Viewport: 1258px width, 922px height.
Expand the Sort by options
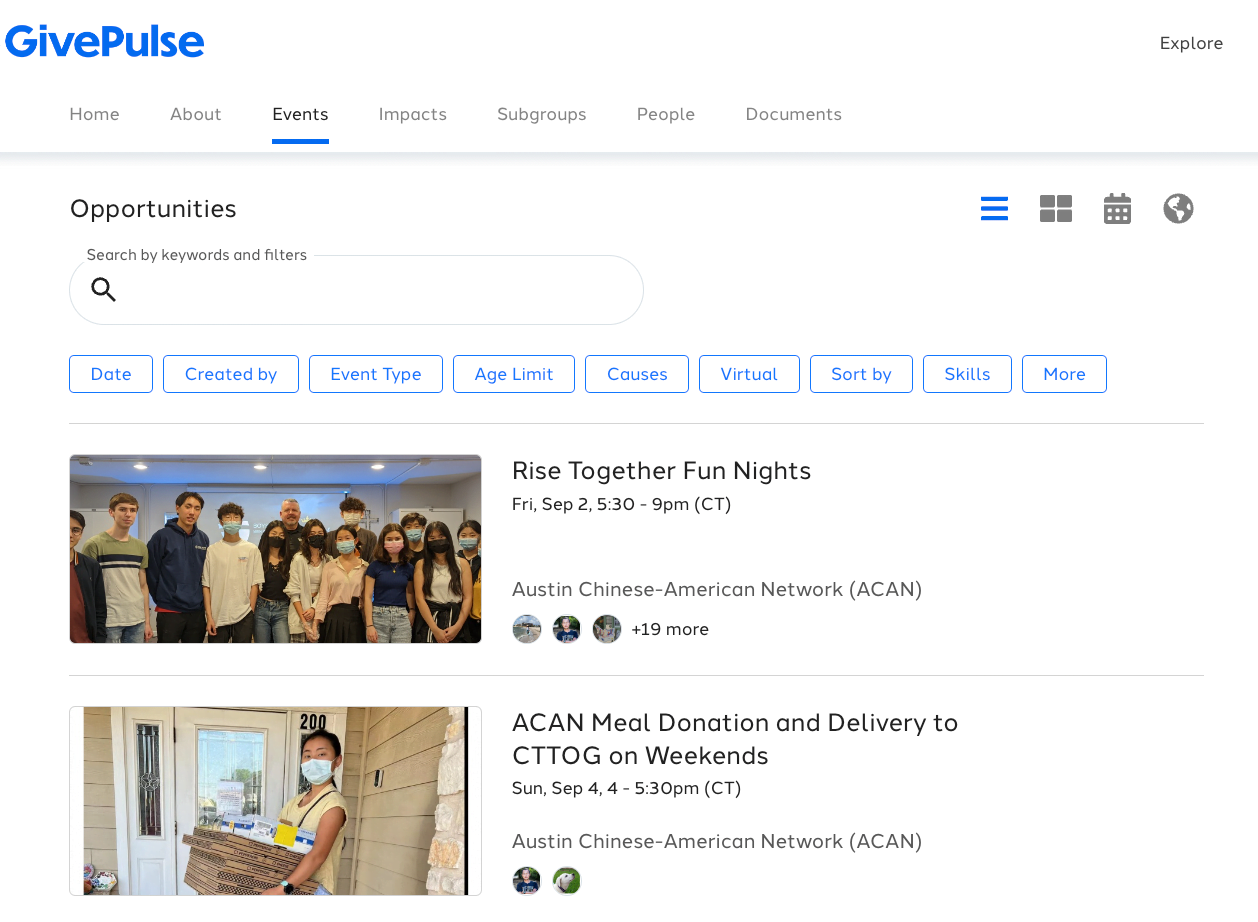point(861,373)
